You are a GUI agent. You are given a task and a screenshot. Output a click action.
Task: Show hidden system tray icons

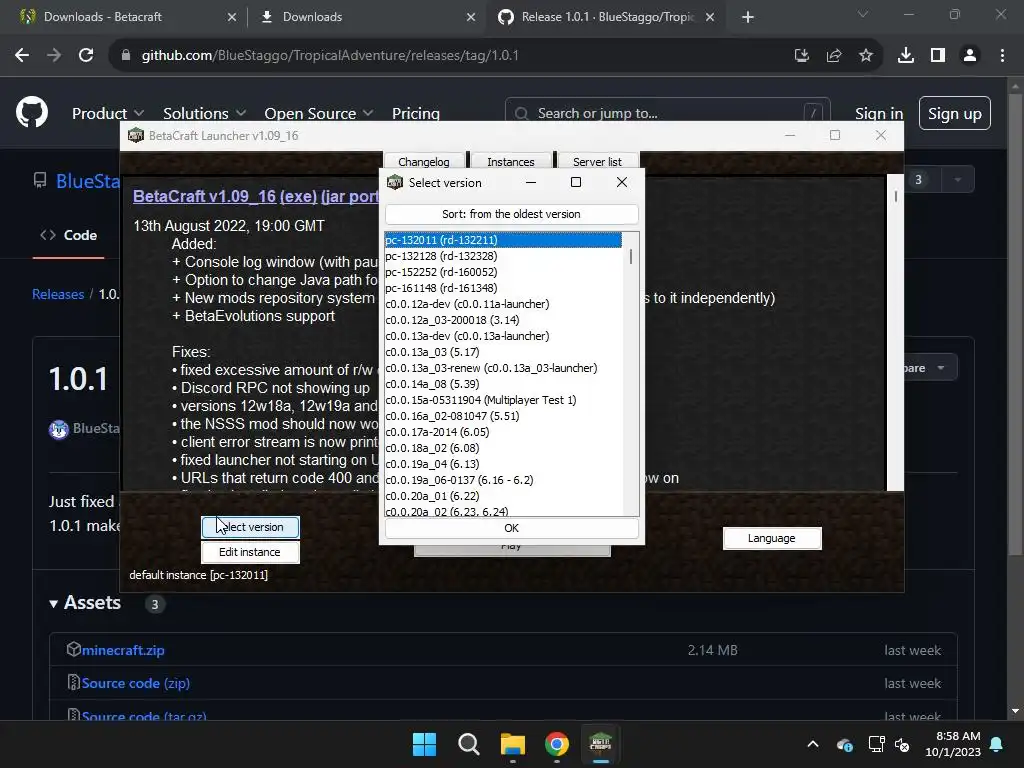click(812, 744)
